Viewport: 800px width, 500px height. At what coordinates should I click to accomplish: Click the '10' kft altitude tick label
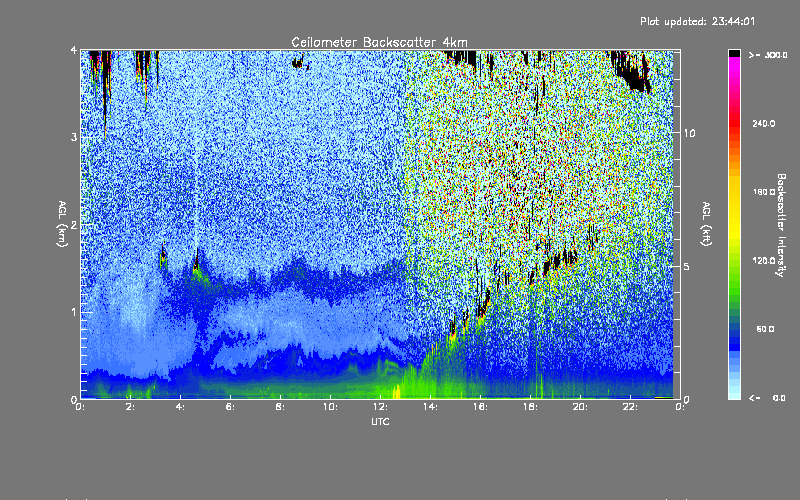[x=689, y=133]
